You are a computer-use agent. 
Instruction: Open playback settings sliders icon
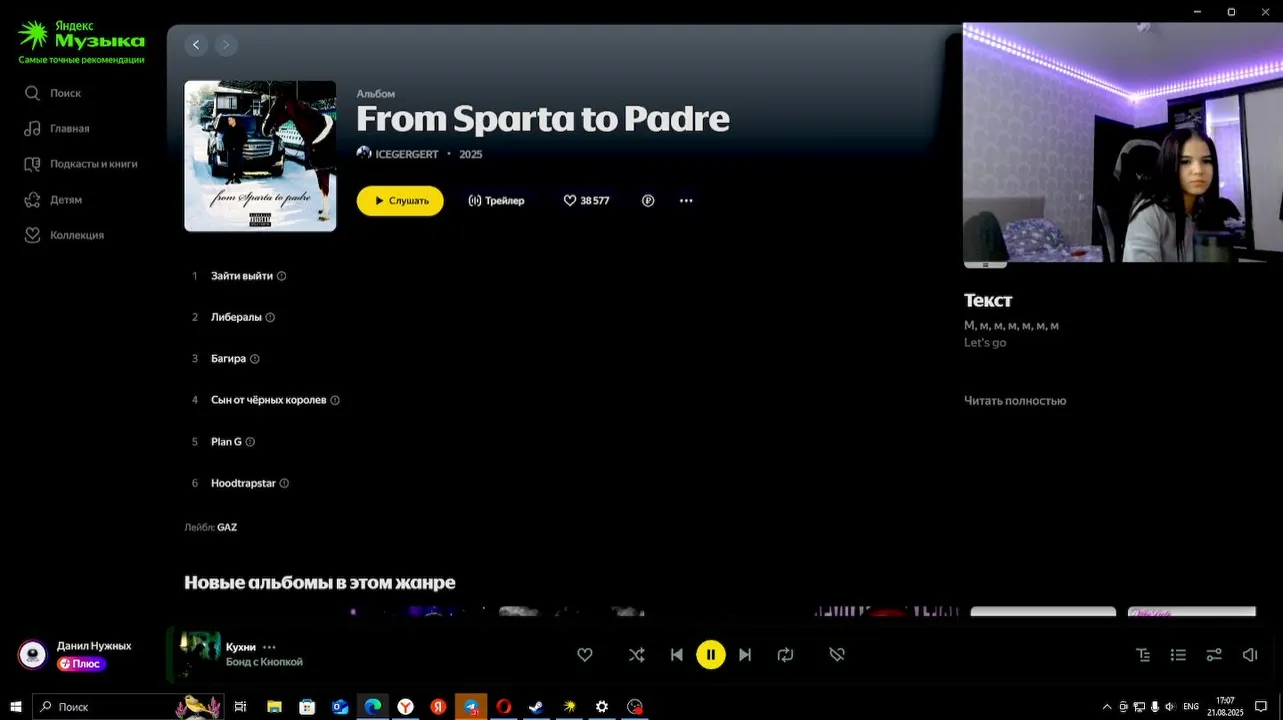[x=1214, y=655]
